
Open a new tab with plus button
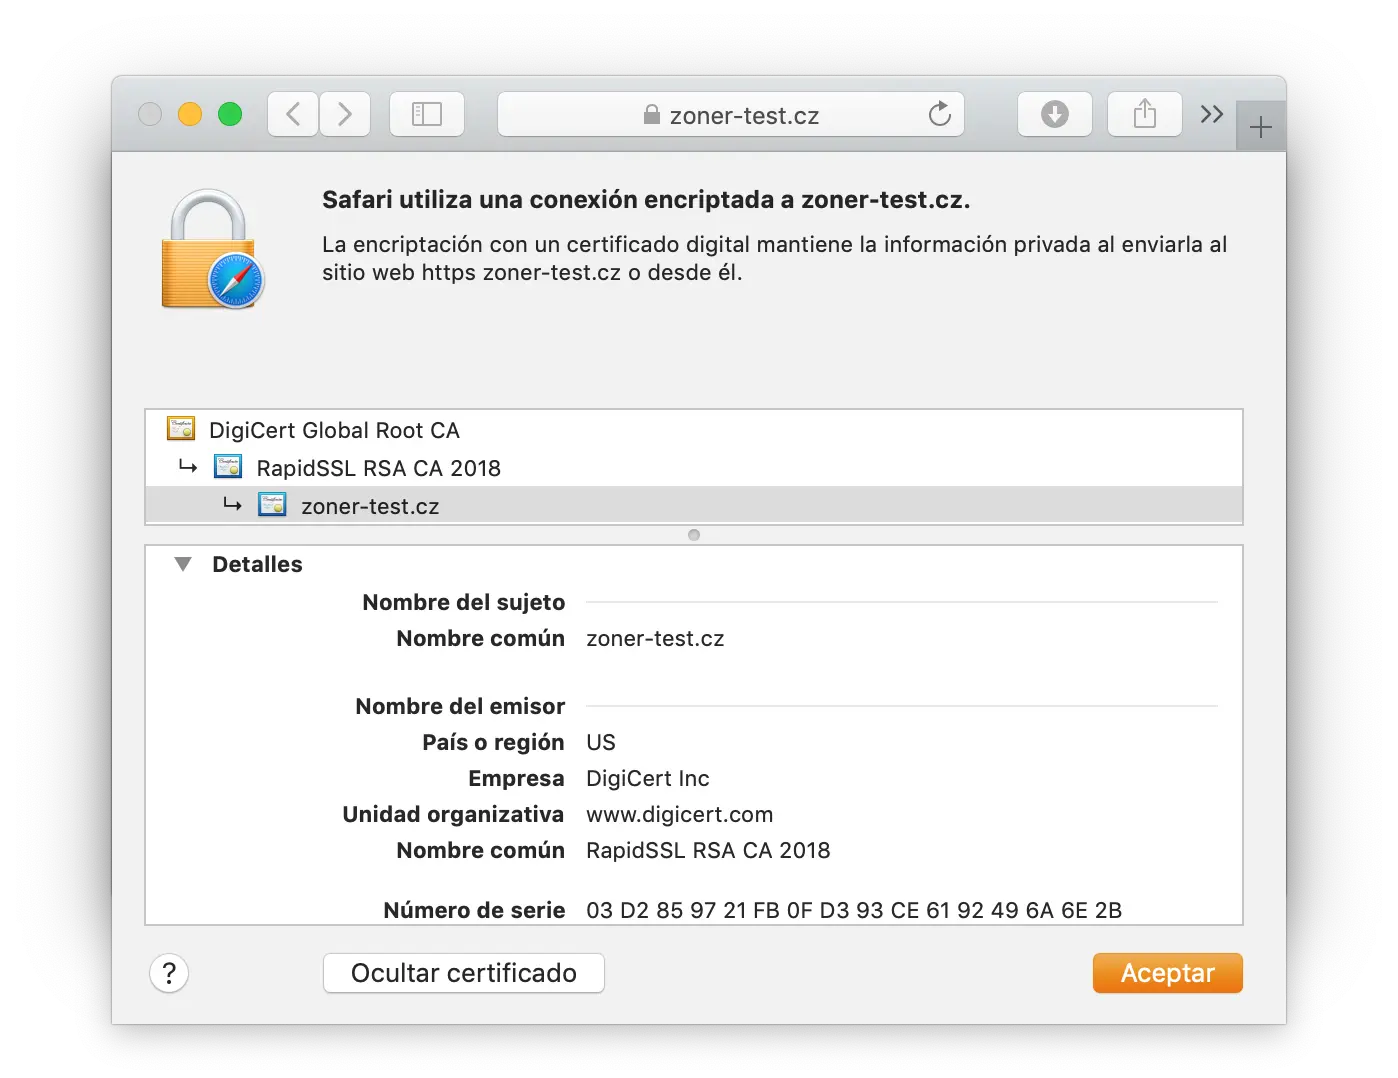pos(1261,127)
